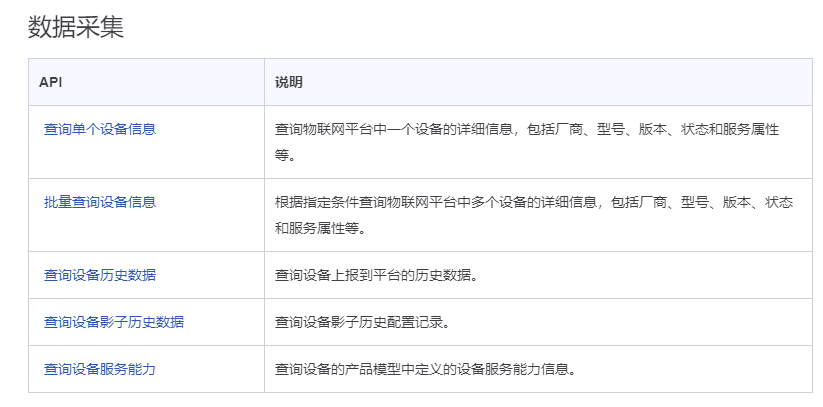Click the text 查询设备影子历史配置记录。
The width and height of the screenshot is (823, 407).
click(x=362, y=322)
